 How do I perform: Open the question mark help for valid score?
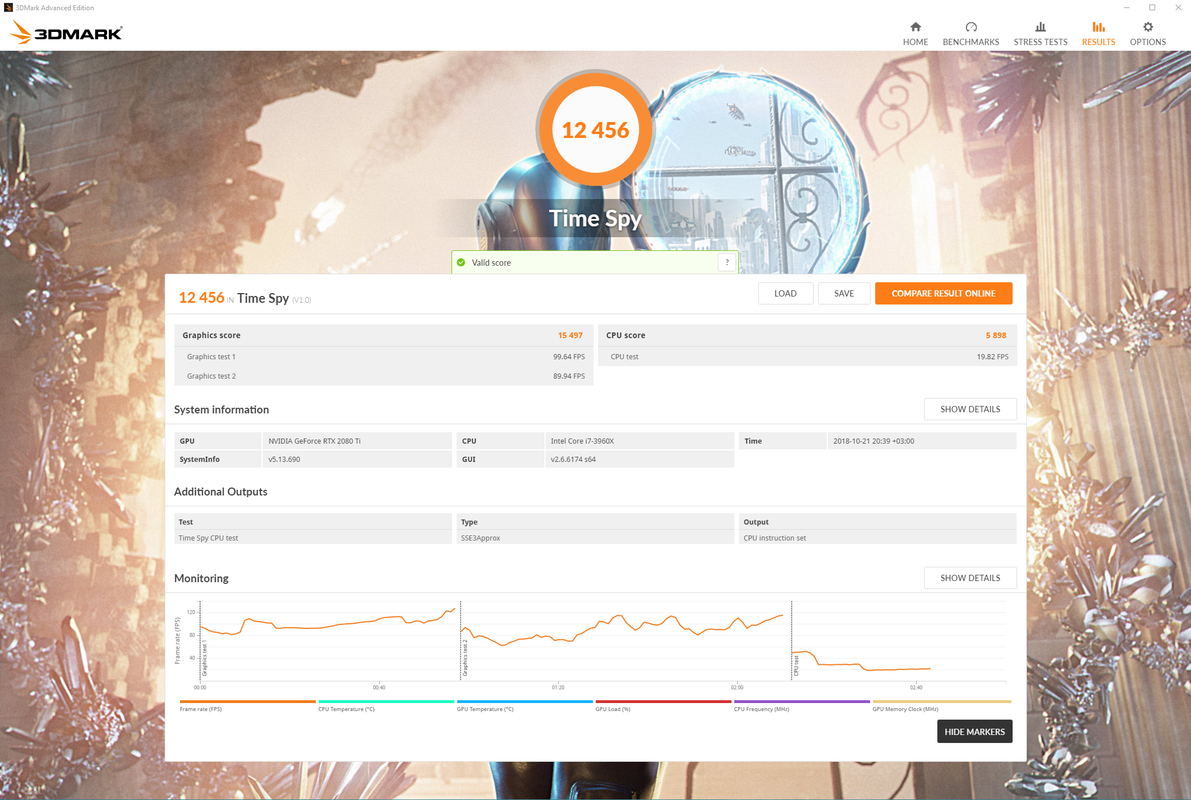(x=727, y=262)
